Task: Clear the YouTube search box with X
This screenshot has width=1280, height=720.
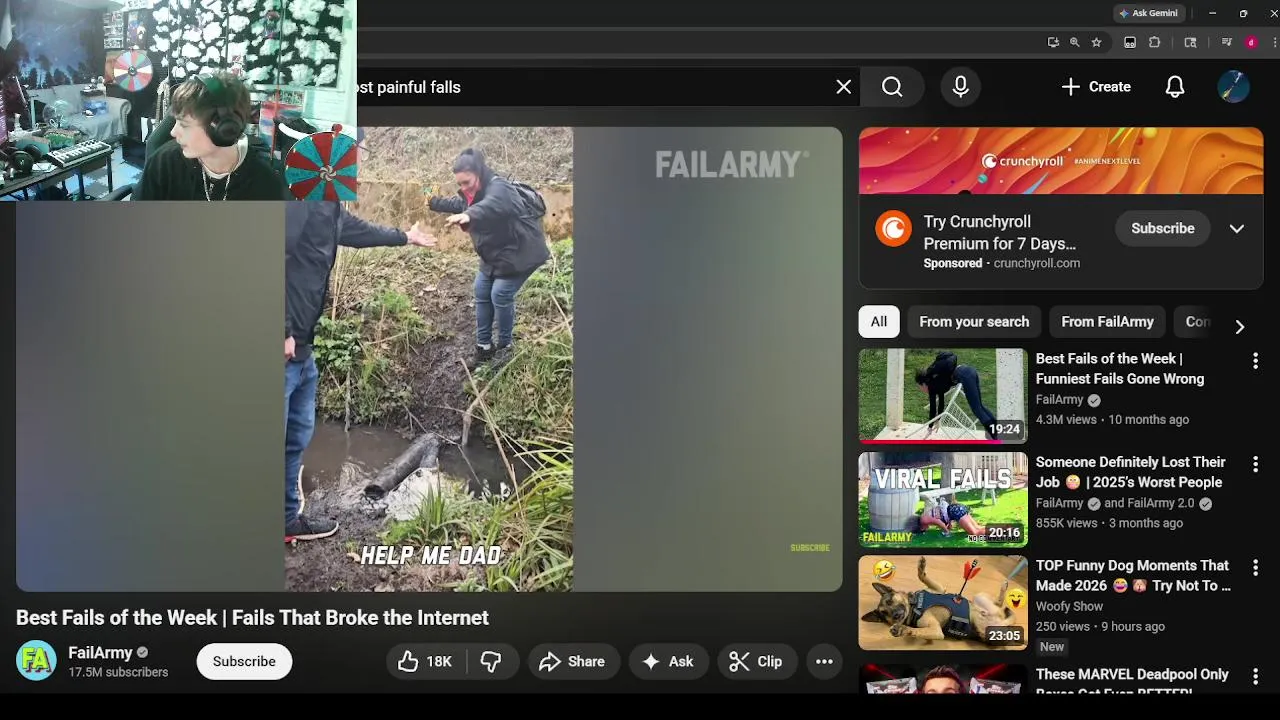Action: pos(844,87)
